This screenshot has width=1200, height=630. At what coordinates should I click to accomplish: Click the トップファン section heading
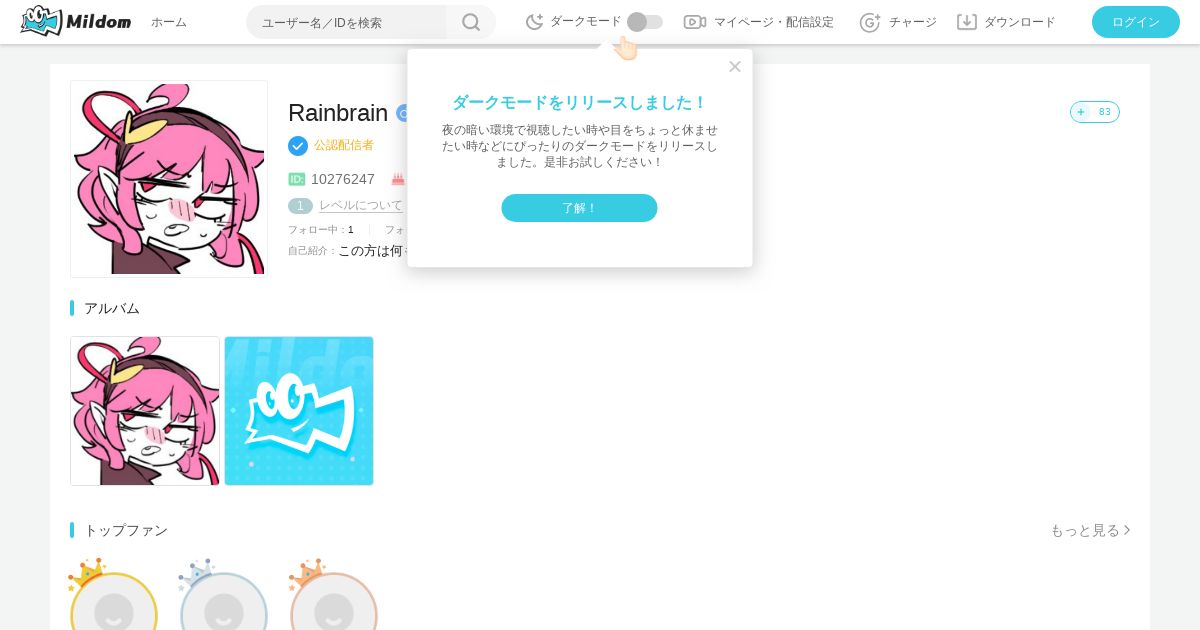126,530
